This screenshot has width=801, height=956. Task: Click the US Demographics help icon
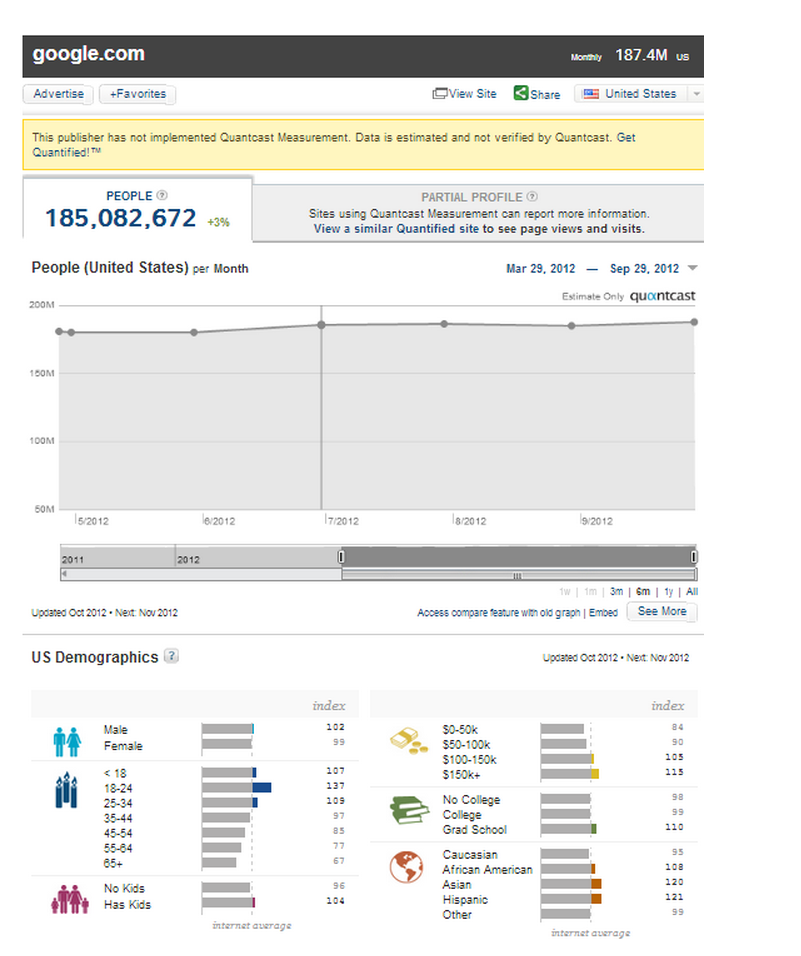click(172, 657)
